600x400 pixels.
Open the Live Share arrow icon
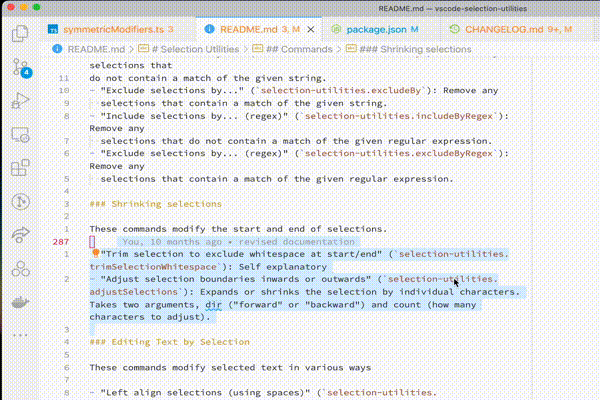pos(21,235)
